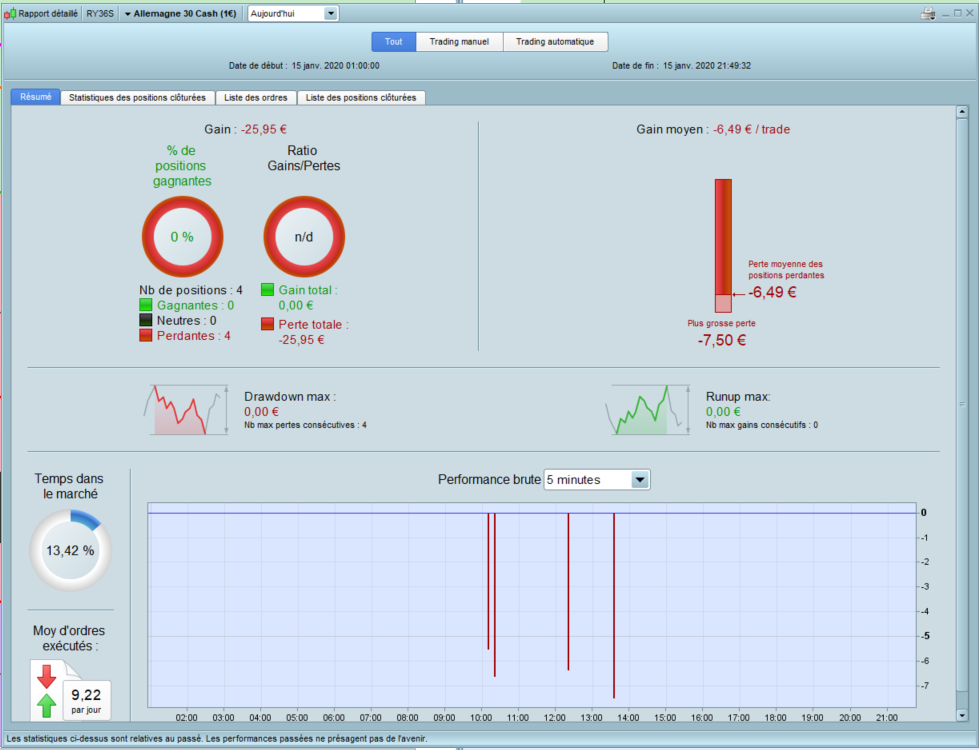Click the Temps dans le marché donut gauge
This screenshot has width=979, height=750.
pyautogui.click(x=70, y=550)
